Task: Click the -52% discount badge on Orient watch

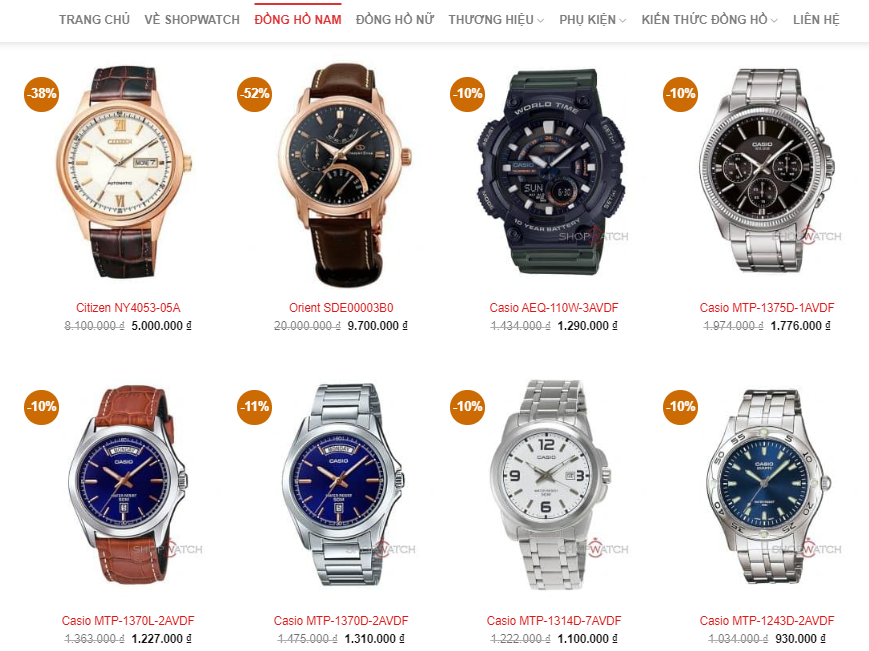Action: [x=254, y=94]
